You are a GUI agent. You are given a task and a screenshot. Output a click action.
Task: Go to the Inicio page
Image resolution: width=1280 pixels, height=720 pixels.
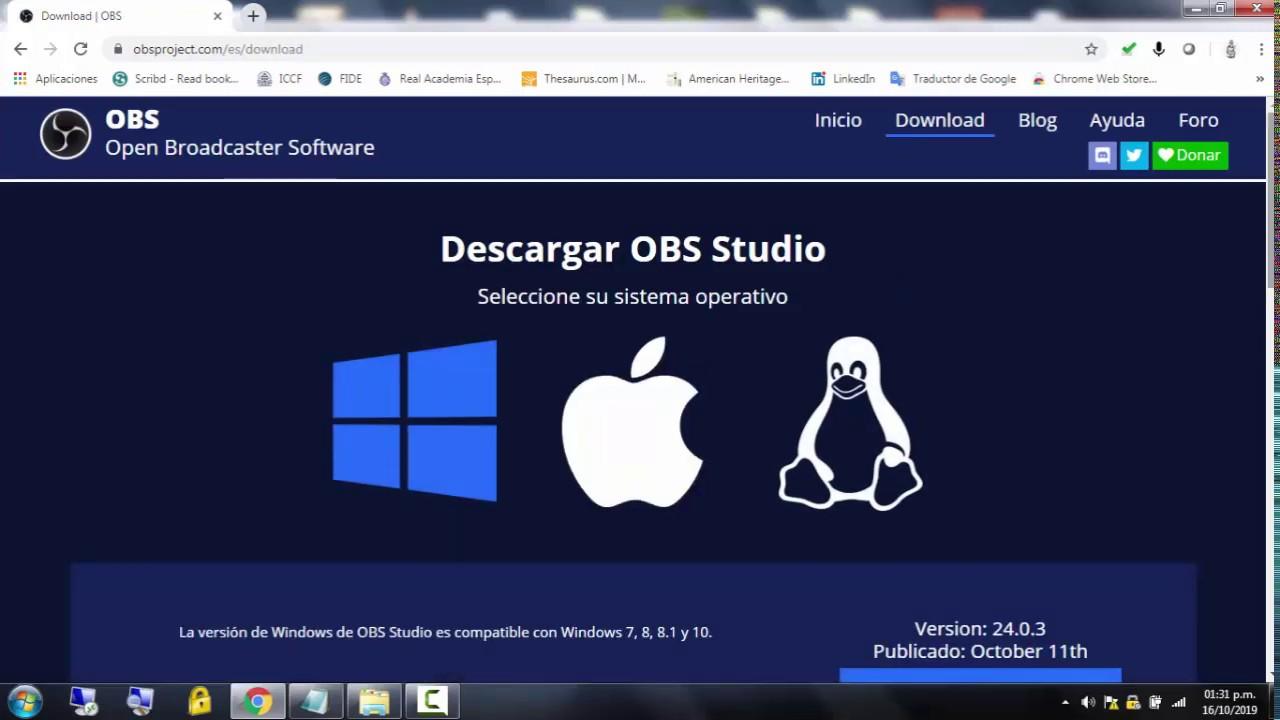pos(838,120)
